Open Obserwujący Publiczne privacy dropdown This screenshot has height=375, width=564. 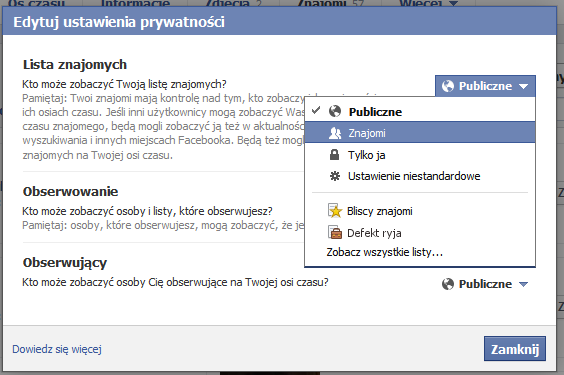coord(485,284)
